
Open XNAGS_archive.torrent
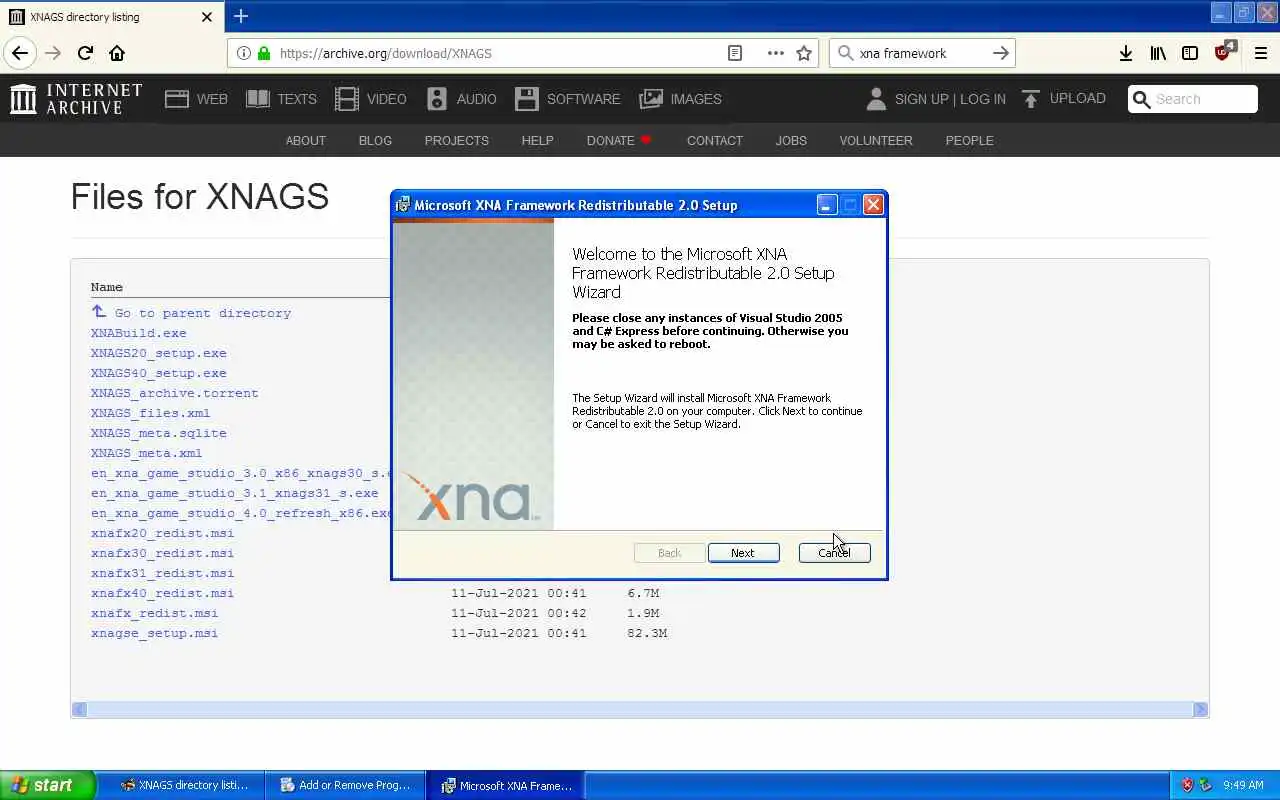174,393
